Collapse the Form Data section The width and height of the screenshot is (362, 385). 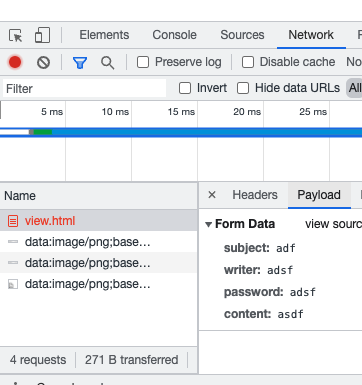(x=209, y=224)
